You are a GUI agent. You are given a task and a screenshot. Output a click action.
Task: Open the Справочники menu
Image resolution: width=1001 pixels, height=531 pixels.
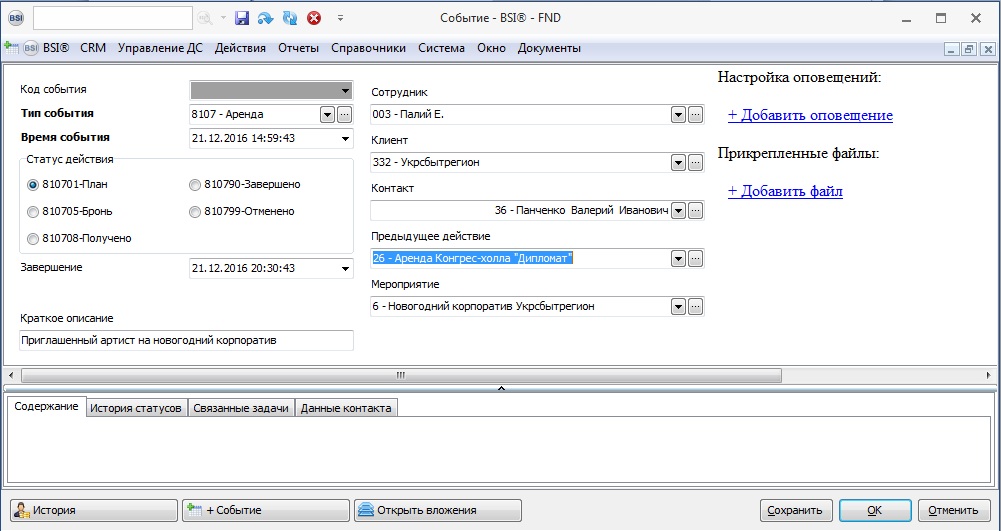[368, 48]
